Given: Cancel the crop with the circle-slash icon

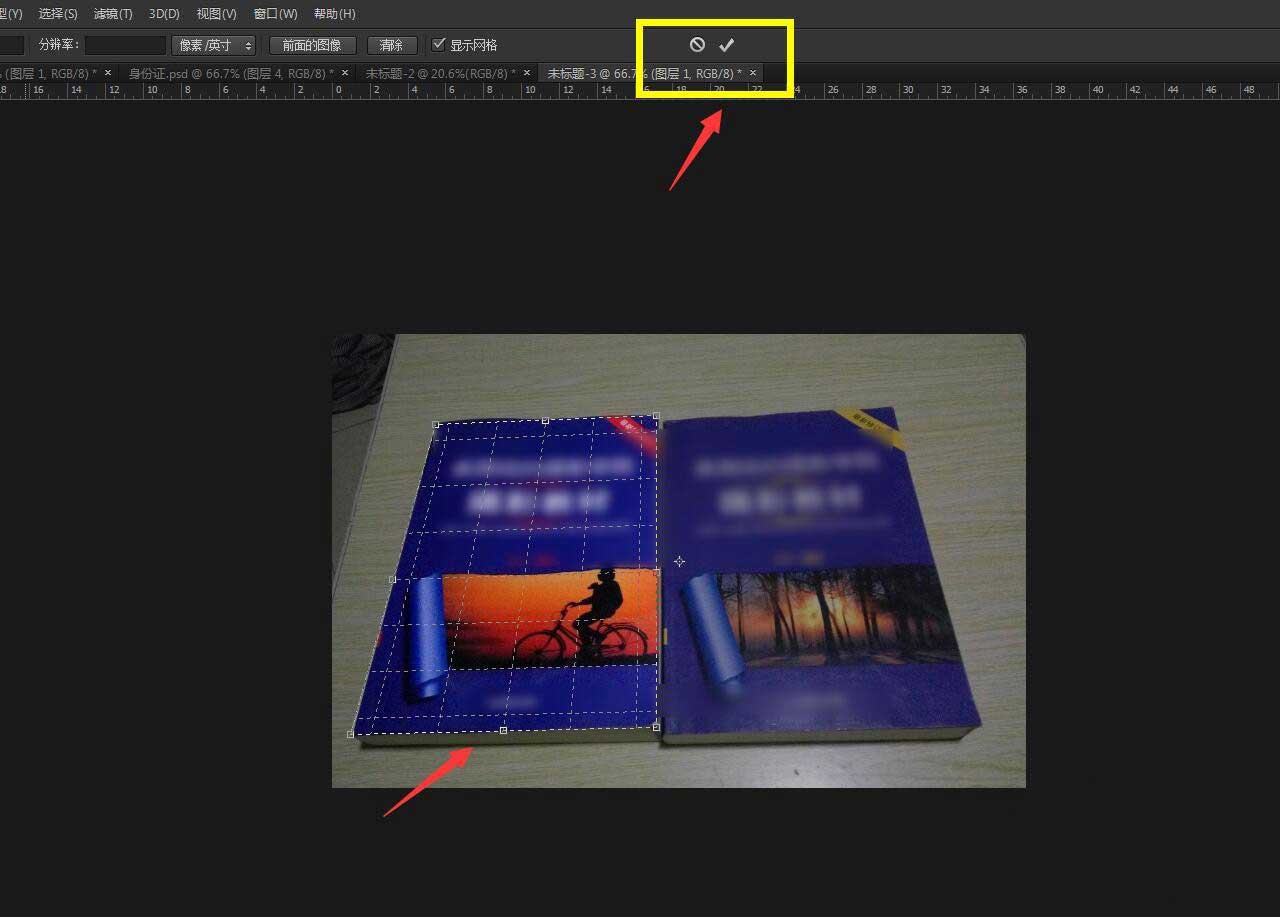Looking at the screenshot, I should (697, 45).
